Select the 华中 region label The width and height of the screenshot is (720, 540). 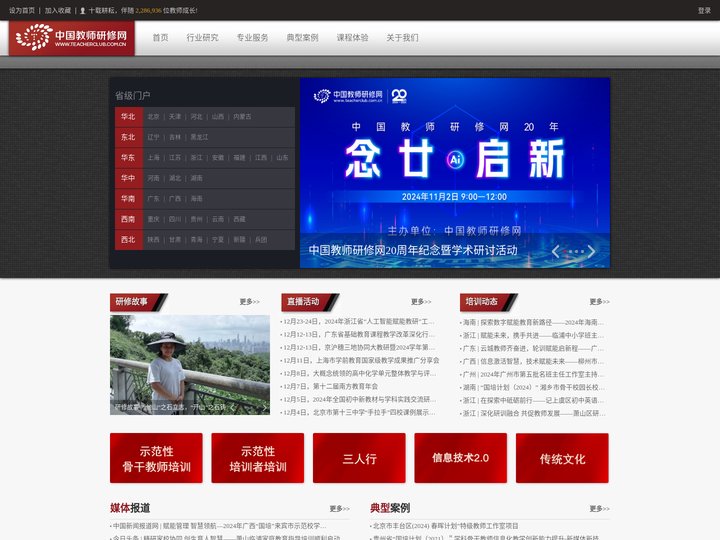(x=129, y=178)
